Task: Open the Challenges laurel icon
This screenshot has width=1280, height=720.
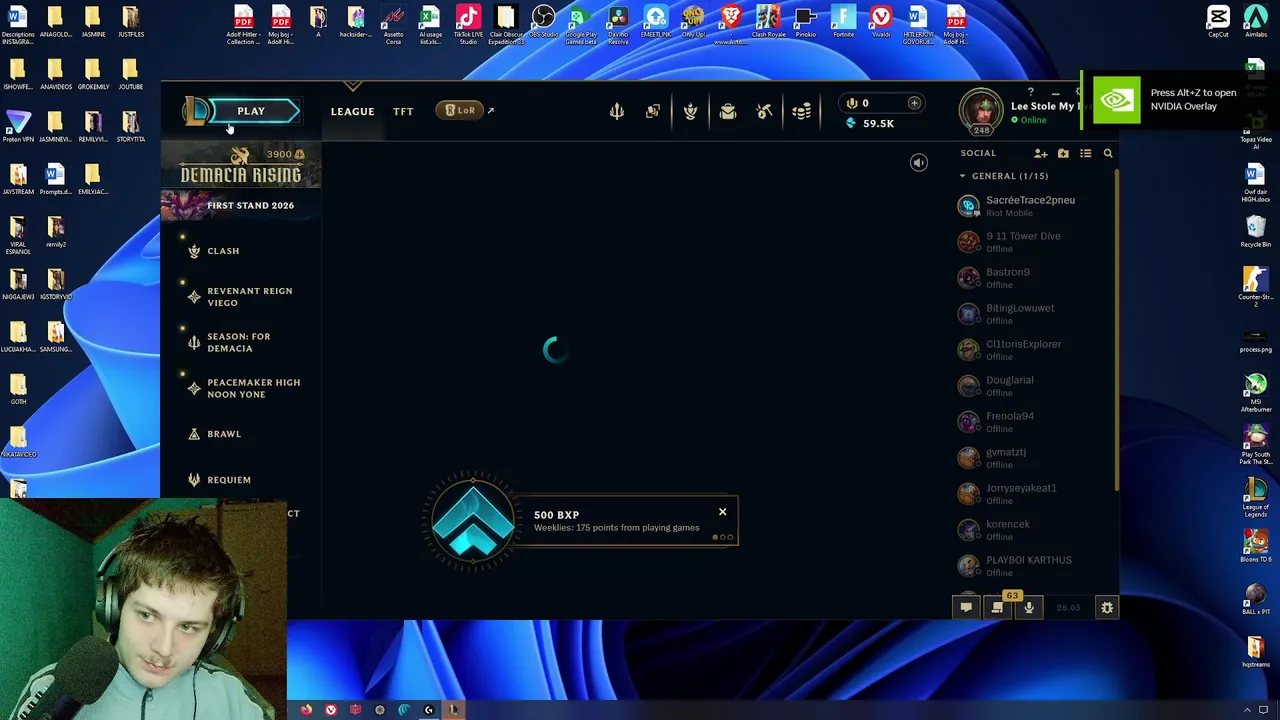Action: 690,112
